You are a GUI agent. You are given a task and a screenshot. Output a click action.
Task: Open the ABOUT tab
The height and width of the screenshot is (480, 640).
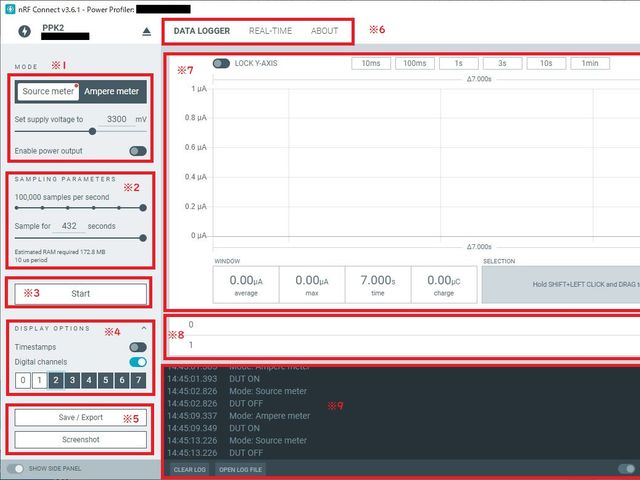tap(324, 31)
